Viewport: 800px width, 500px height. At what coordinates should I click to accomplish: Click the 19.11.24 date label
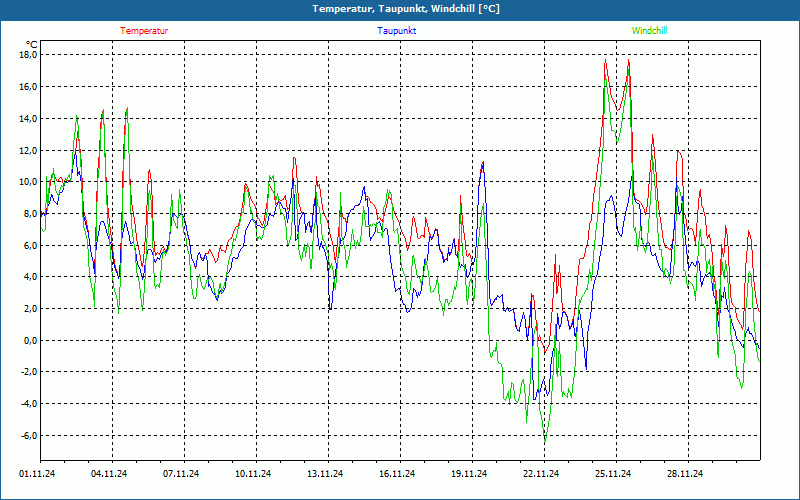tap(469, 474)
